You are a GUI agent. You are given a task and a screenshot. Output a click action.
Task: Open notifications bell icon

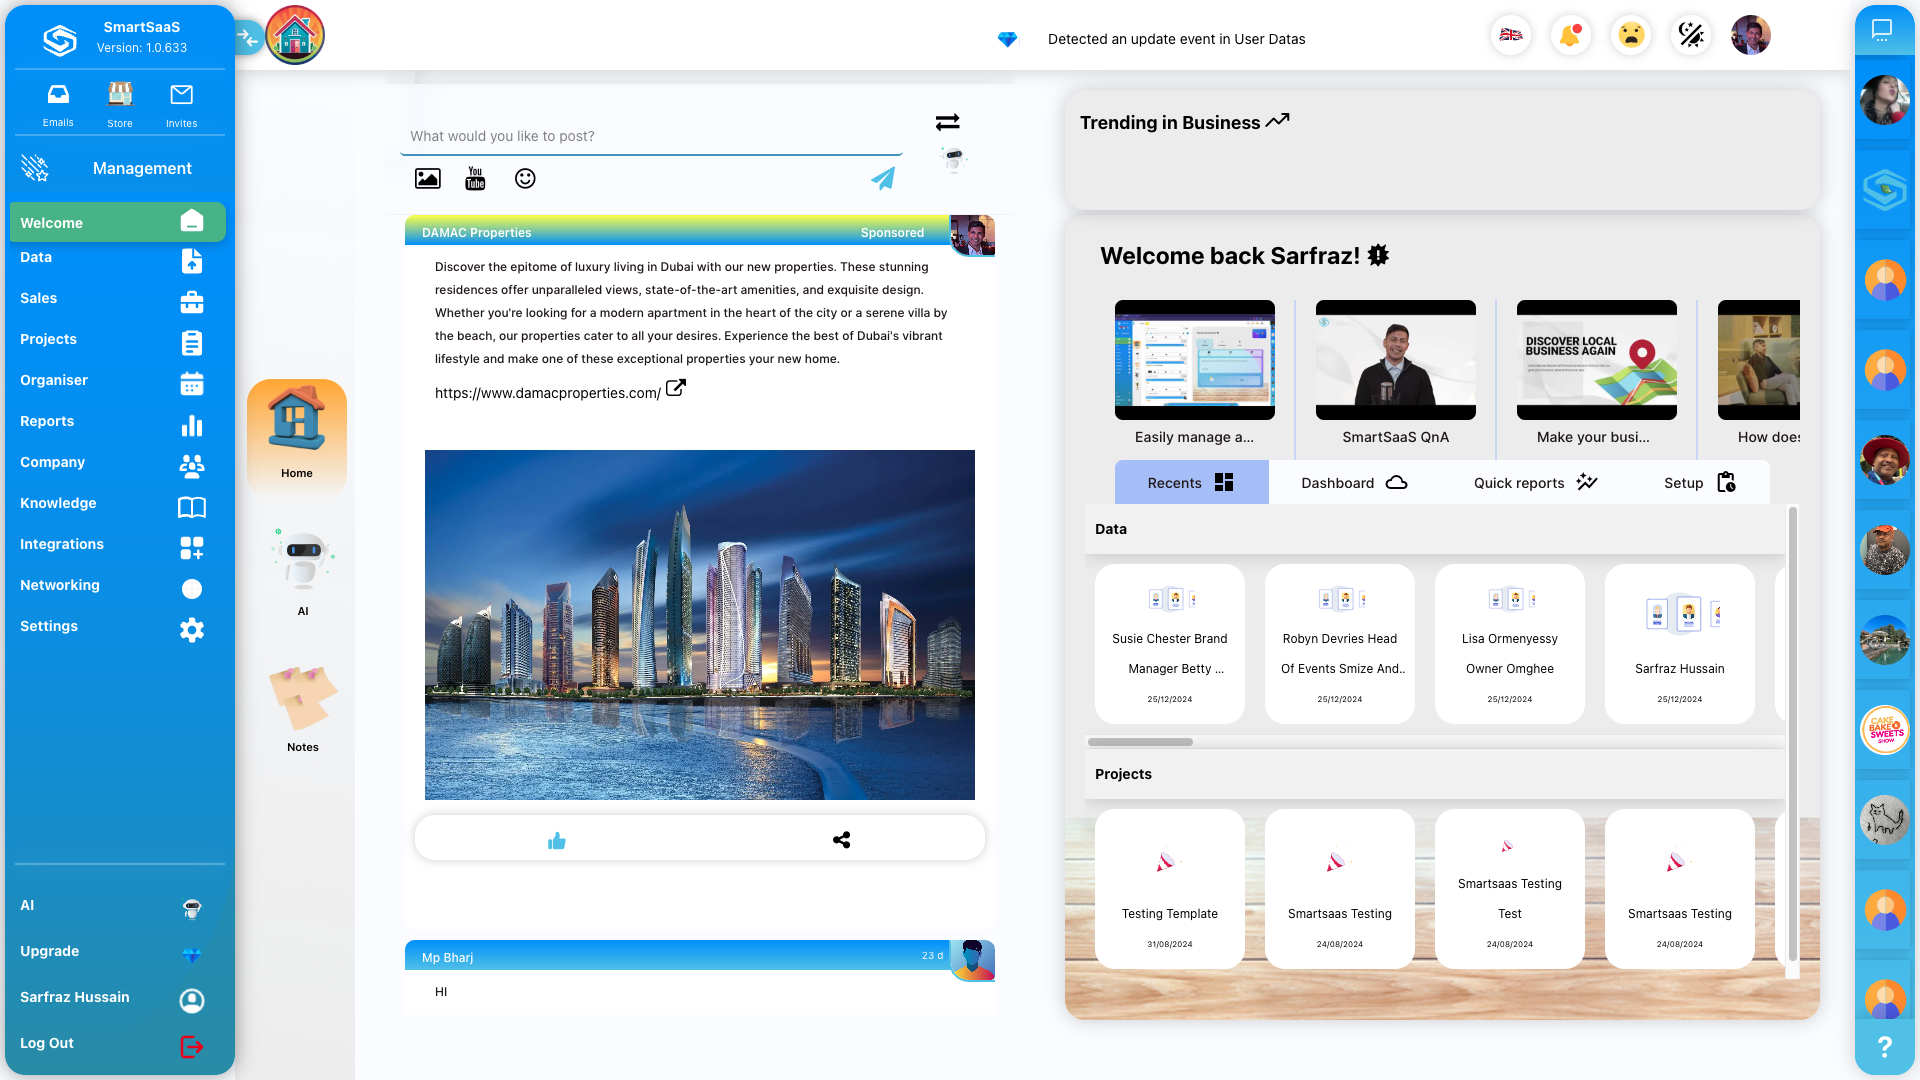(x=1571, y=35)
